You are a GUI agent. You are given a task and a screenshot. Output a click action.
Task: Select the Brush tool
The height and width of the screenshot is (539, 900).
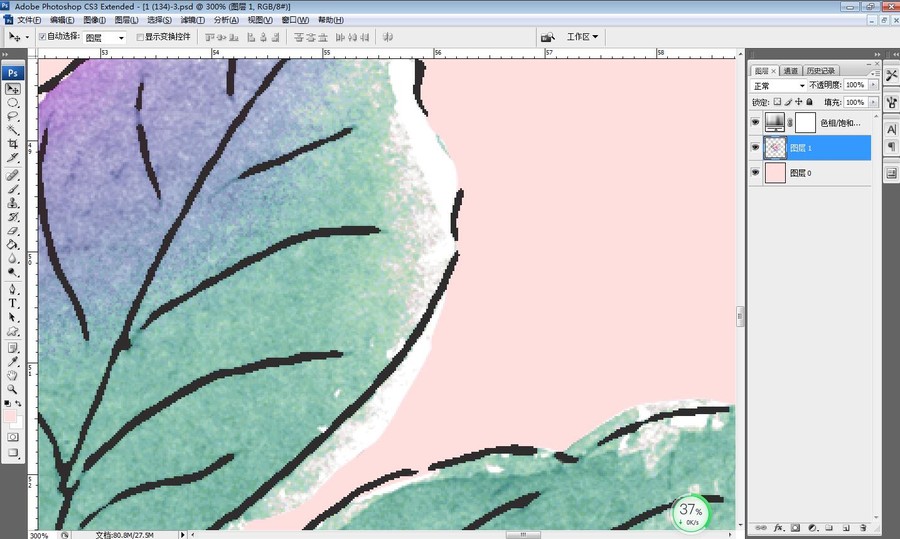click(x=13, y=189)
